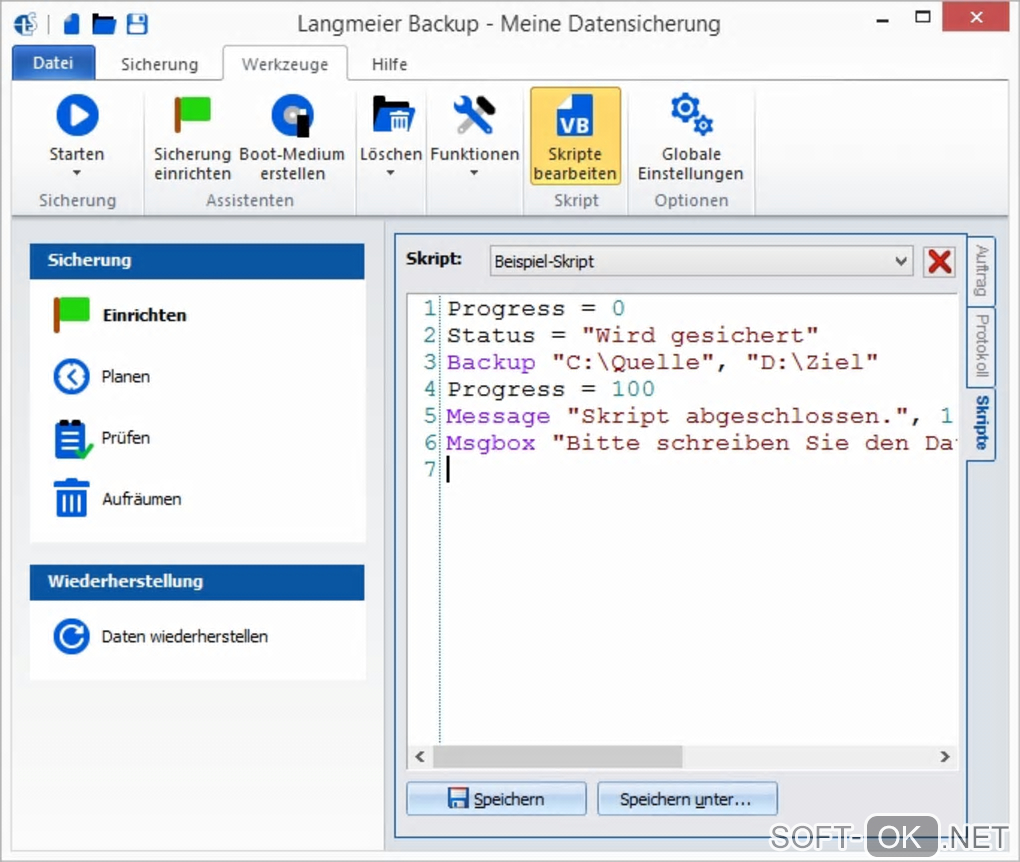Click Planen clock icon in sidebar
Viewport: 1020px width, 862px height.
[x=72, y=377]
